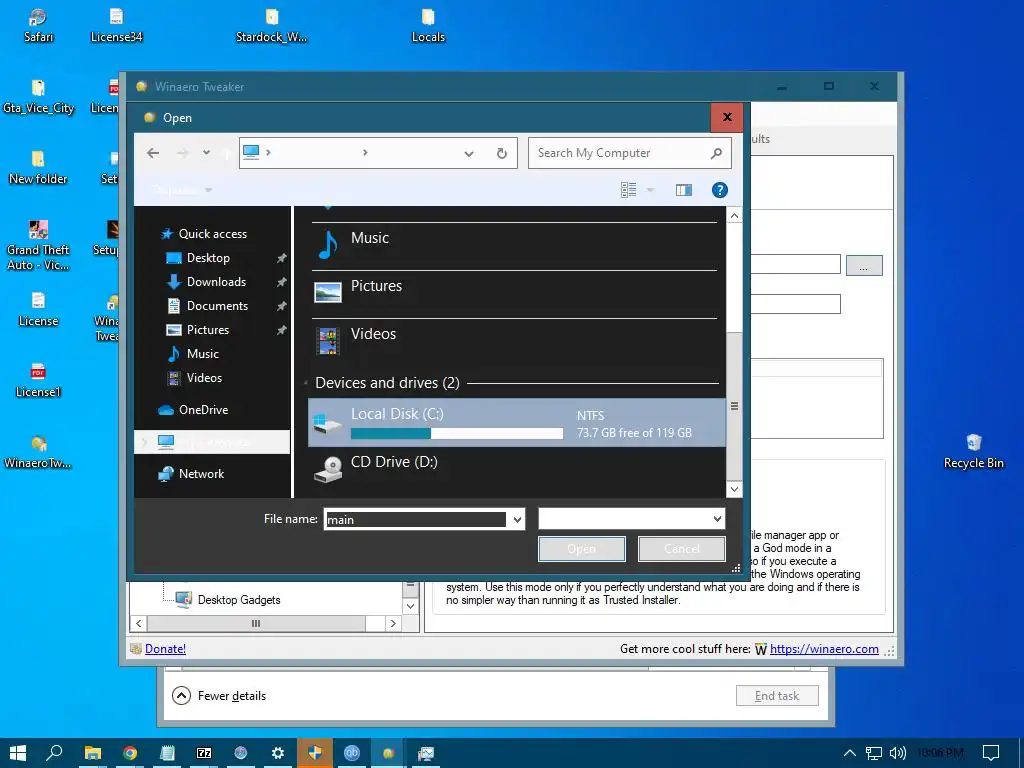Open Settings gear on taskbar
The image size is (1024, 768).
(278, 753)
